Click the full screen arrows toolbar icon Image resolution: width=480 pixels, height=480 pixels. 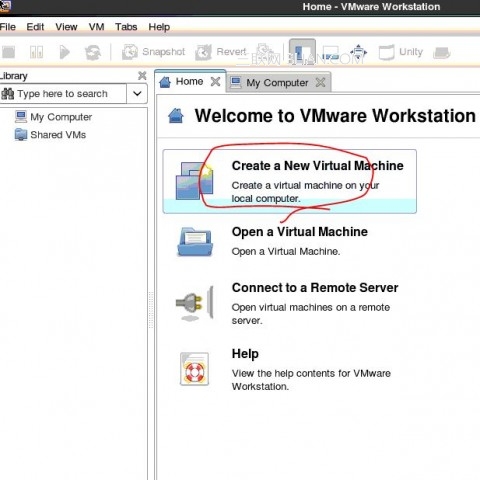click(x=358, y=52)
